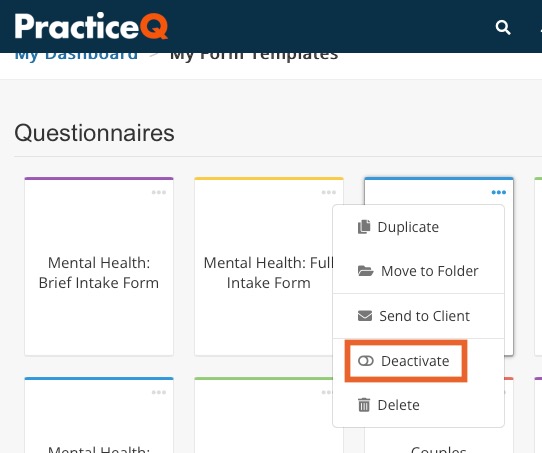Click the Delete trash can icon
The height and width of the screenshot is (453, 542).
[364, 405]
